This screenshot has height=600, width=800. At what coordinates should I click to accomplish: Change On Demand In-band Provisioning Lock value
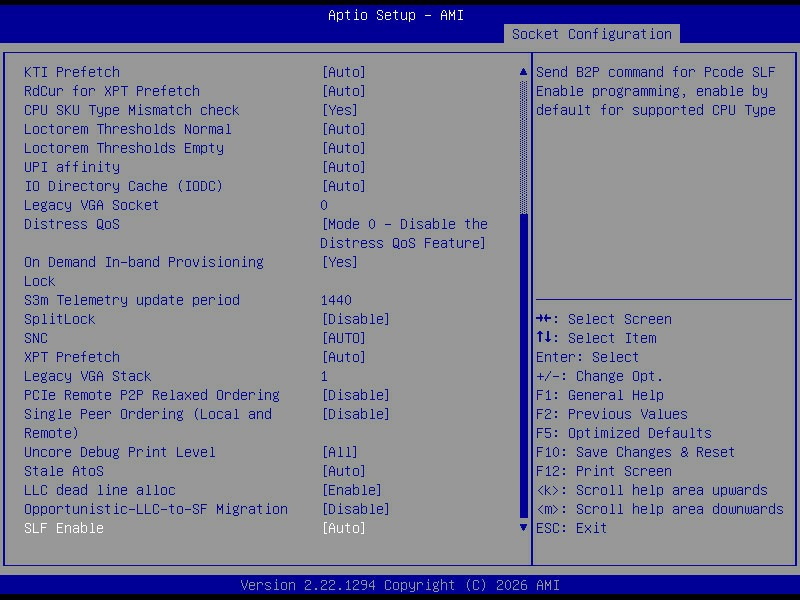tap(339, 262)
